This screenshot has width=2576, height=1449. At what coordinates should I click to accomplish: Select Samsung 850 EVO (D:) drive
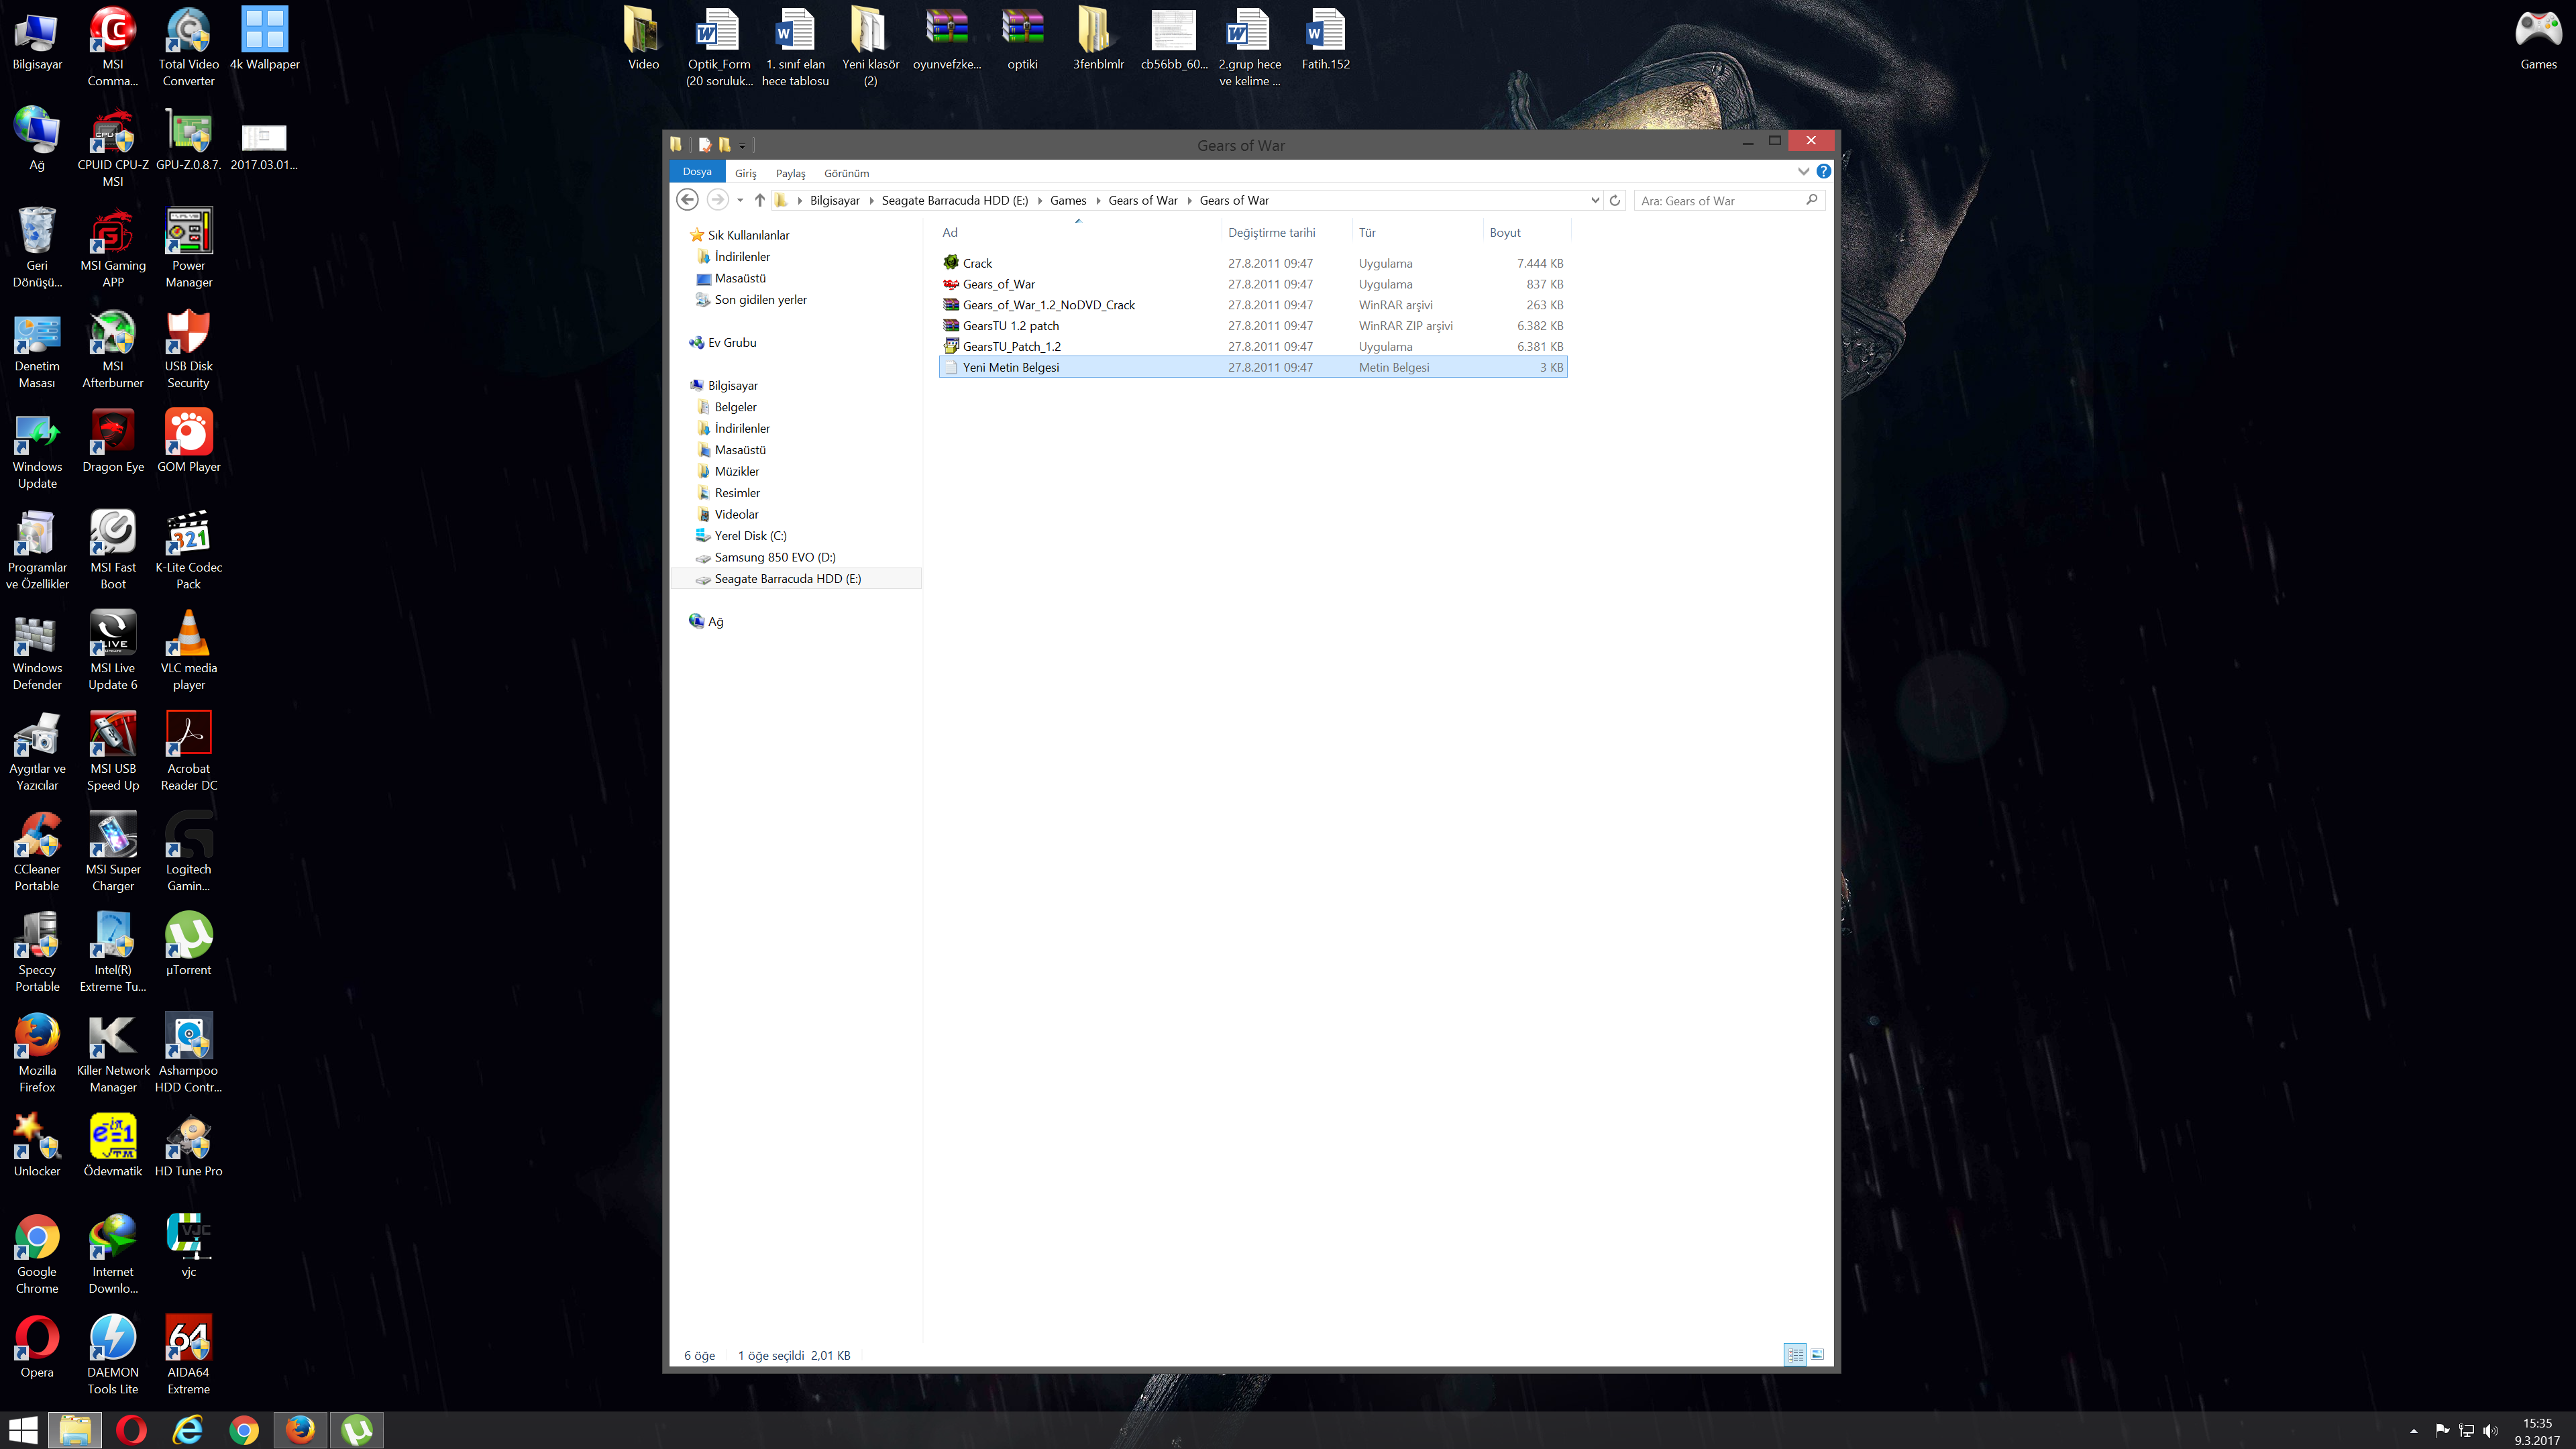click(x=775, y=558)
